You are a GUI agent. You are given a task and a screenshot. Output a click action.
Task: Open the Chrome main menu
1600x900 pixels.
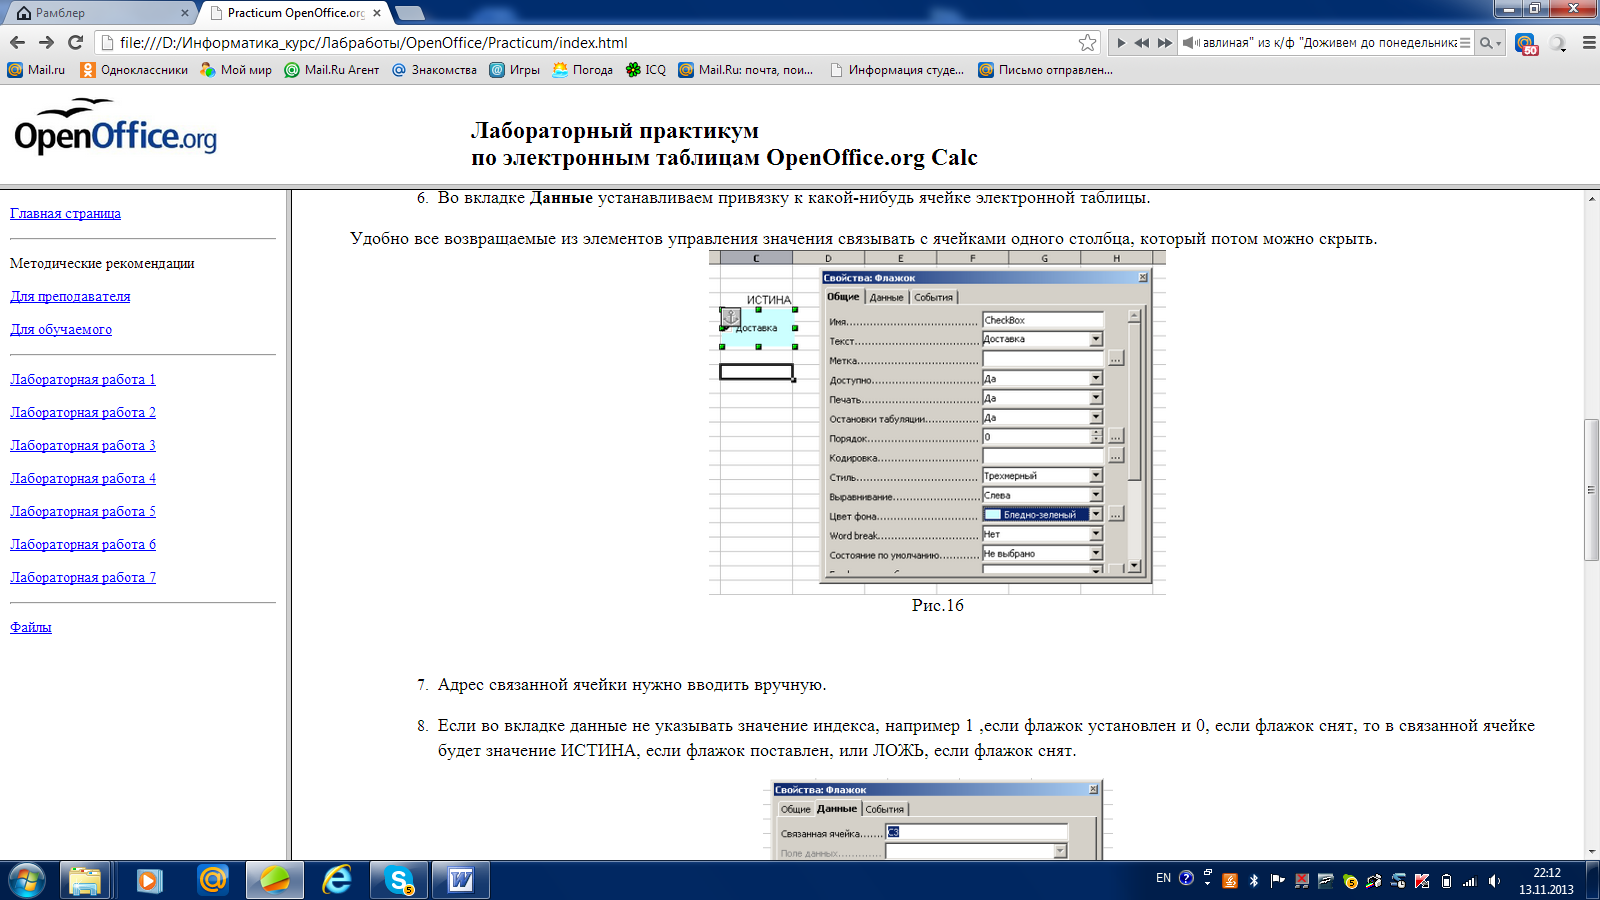tap(1588, 43)
